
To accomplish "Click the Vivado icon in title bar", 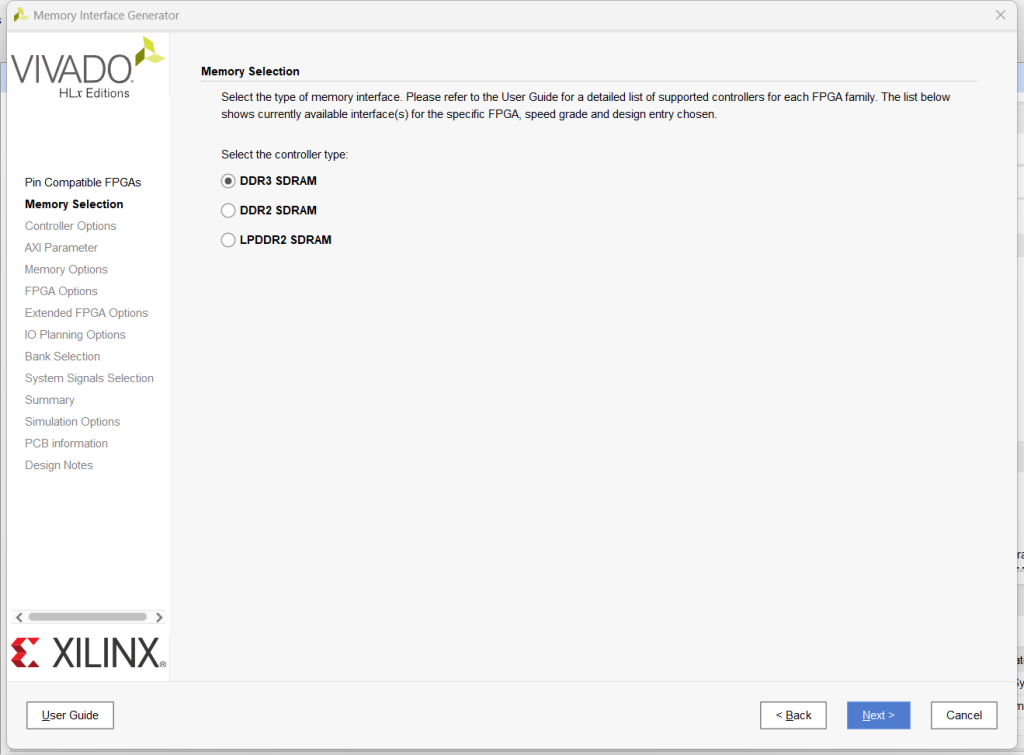I will [21, 14].
